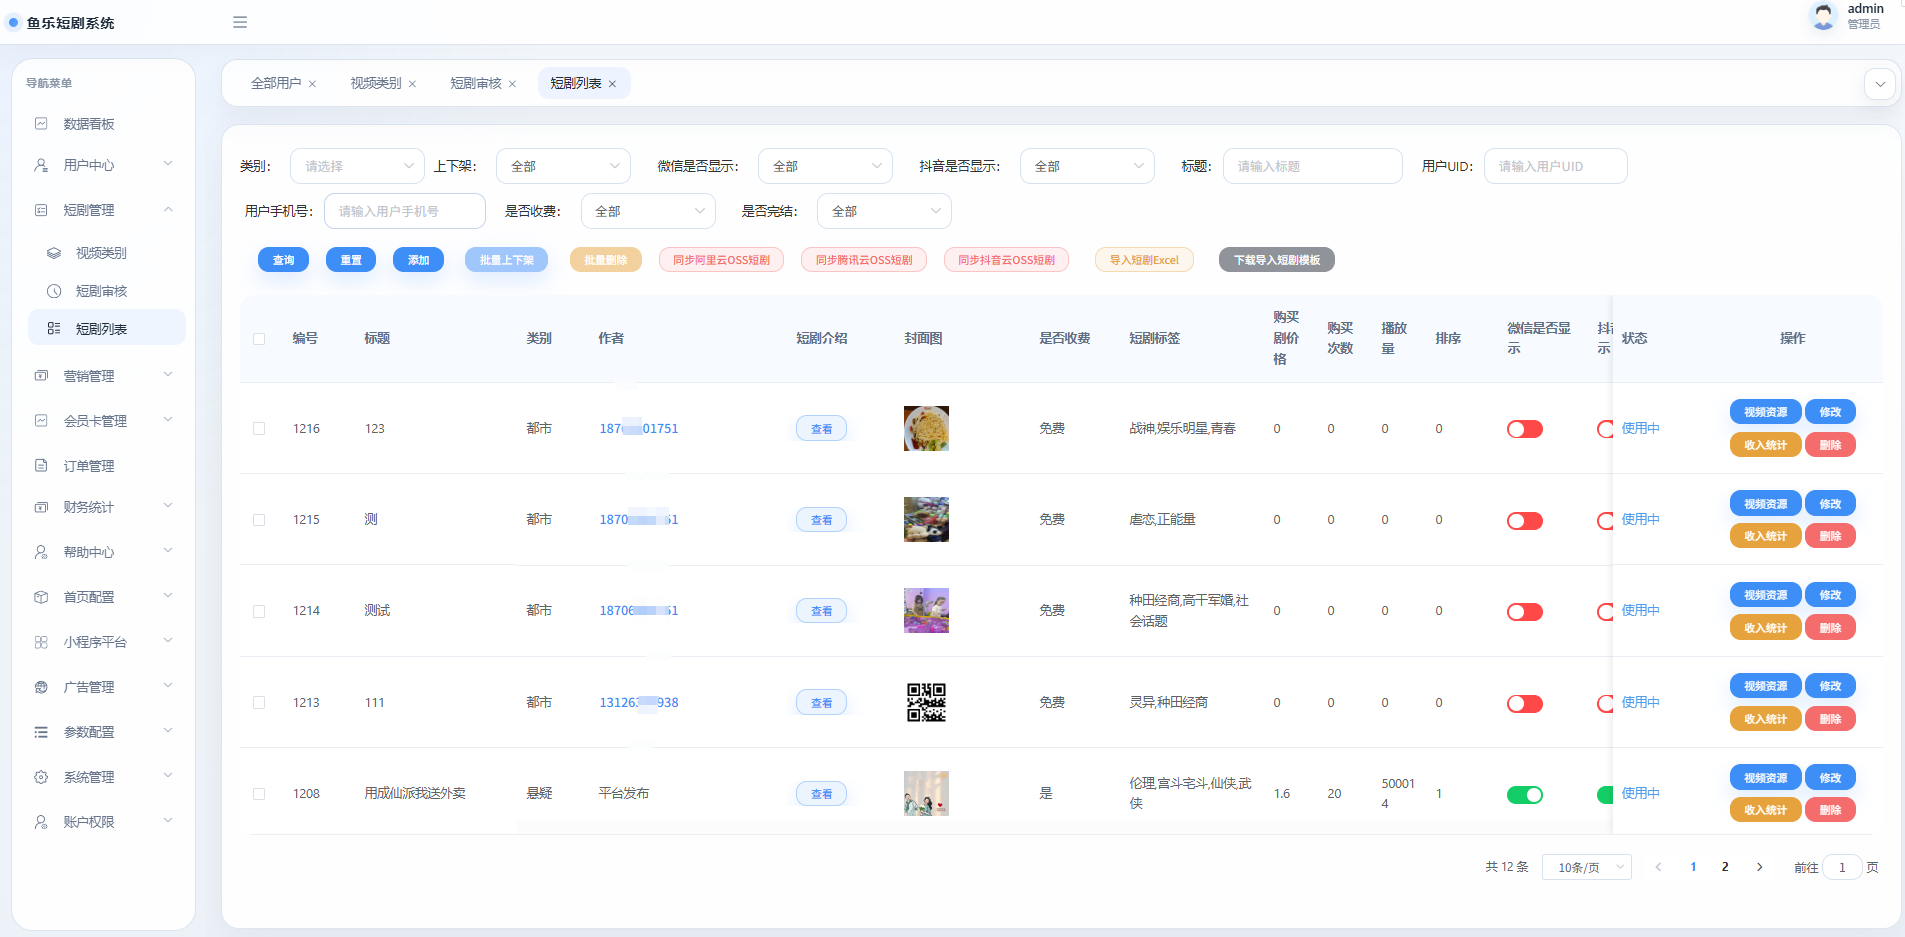Click the 查询 button
1905x937 pixels.
coord(284,260)
